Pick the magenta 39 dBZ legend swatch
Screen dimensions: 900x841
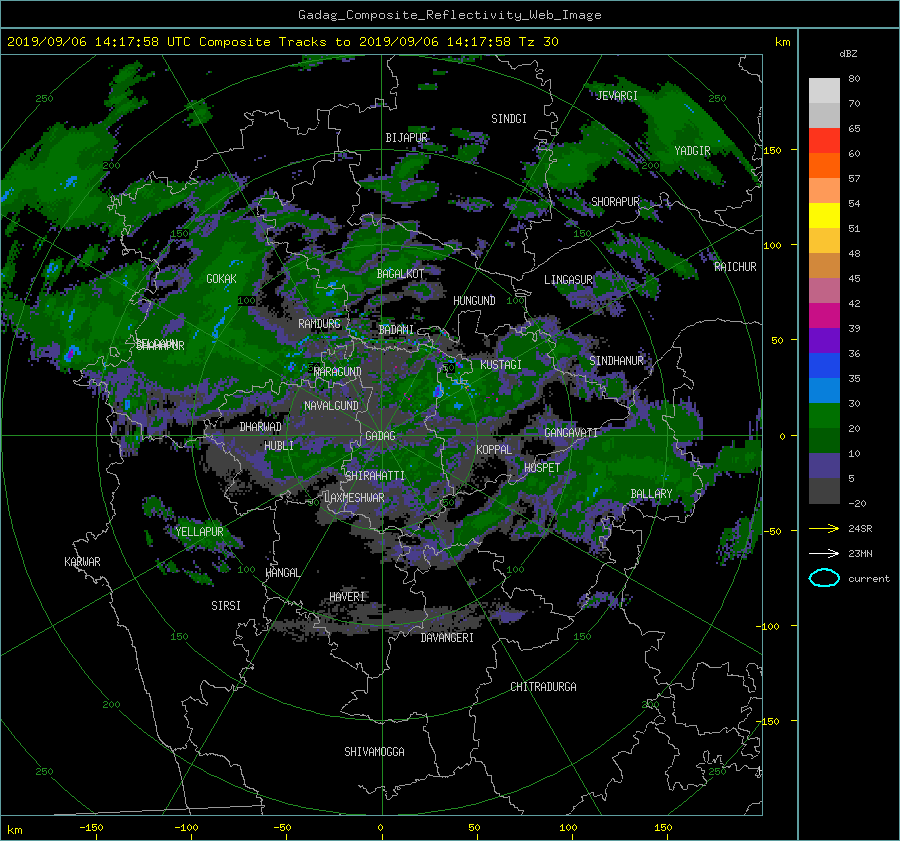[824, 316]
